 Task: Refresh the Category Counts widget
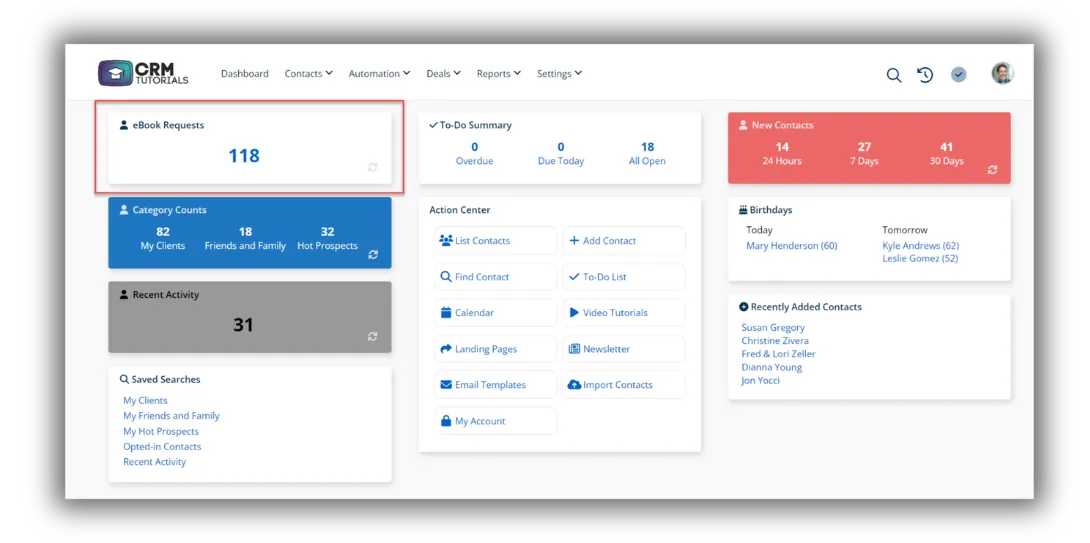(373, 254)
